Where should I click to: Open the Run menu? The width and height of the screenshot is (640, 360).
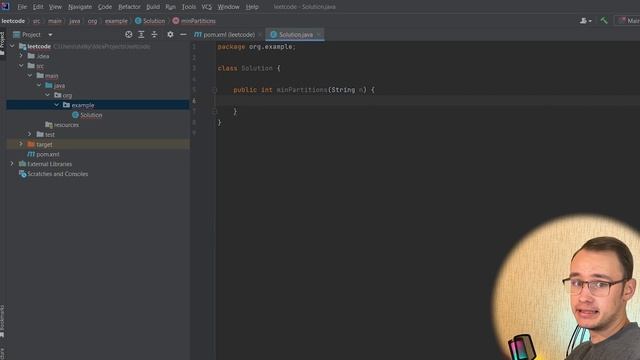tap(170, 7)
